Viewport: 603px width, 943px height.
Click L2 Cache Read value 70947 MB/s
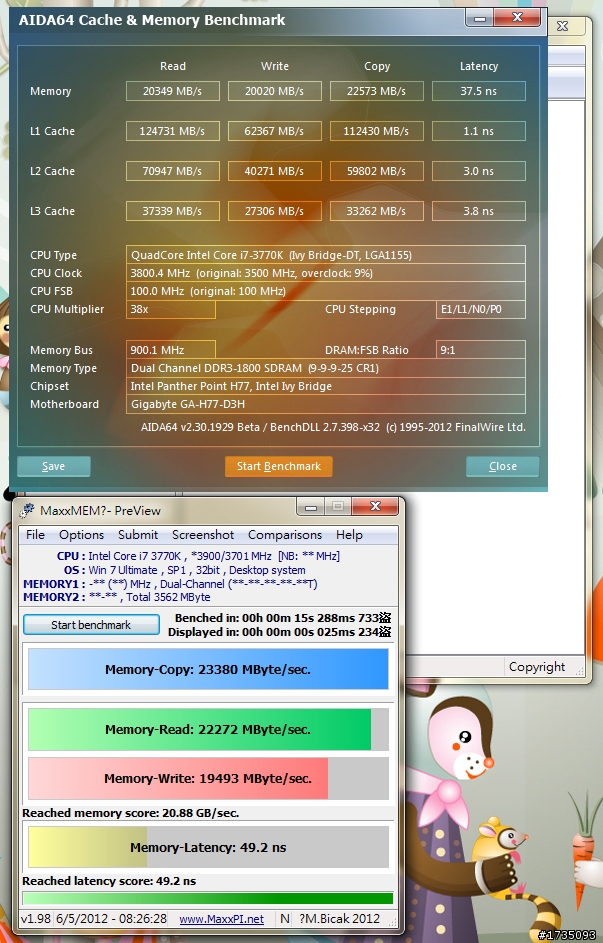tap(173, 171)
